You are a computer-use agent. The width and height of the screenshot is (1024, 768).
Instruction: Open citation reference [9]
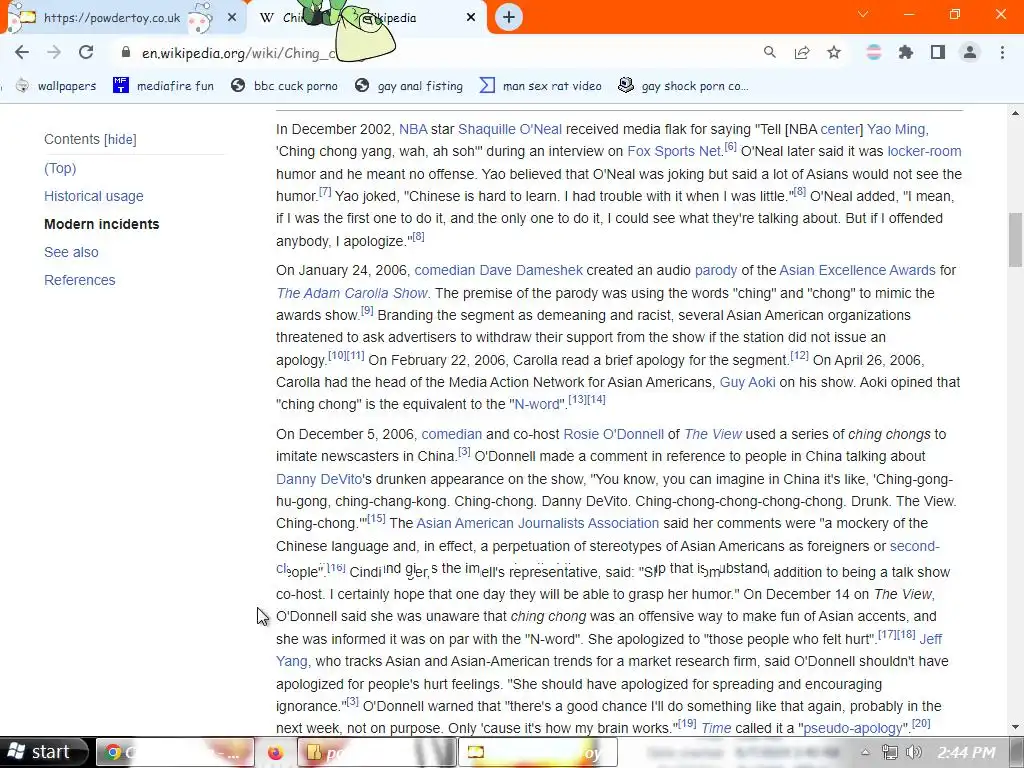367,310
